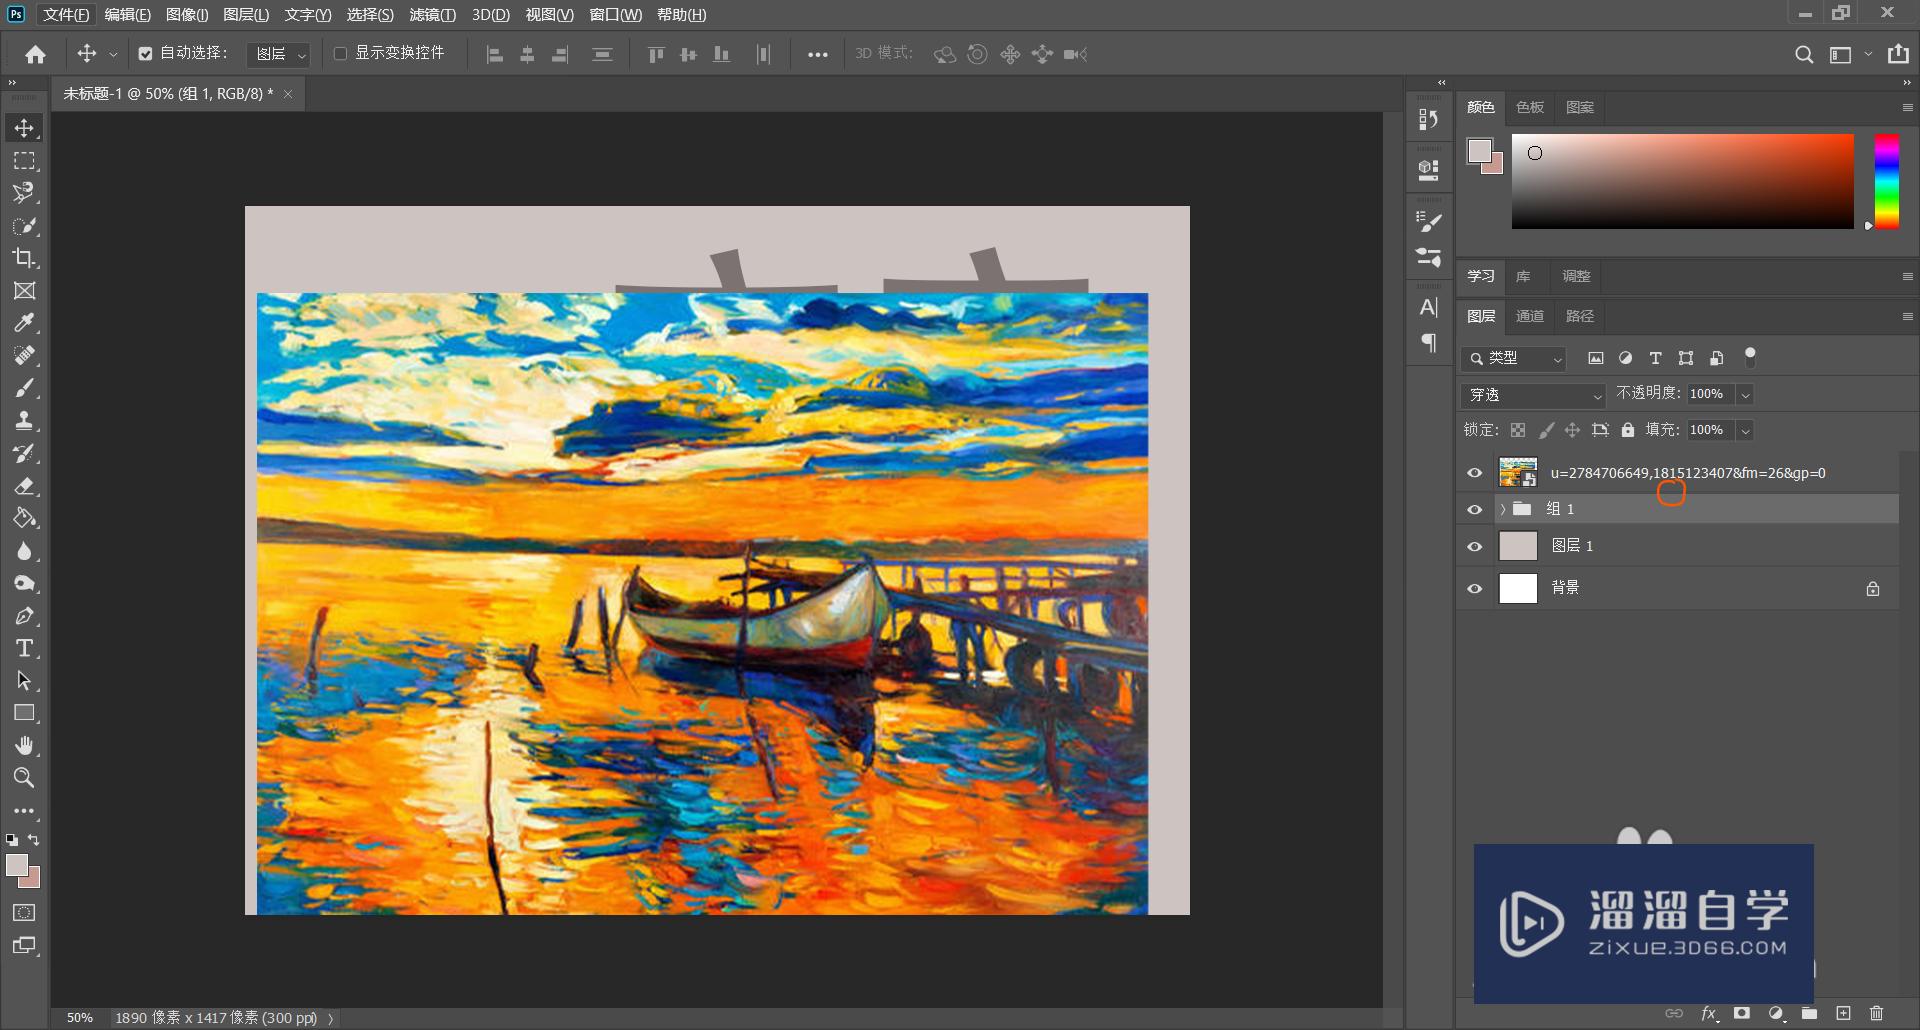Delete layer with trash icon
Viewport: 1920px width, 1030px height.
point(1877,1013)
